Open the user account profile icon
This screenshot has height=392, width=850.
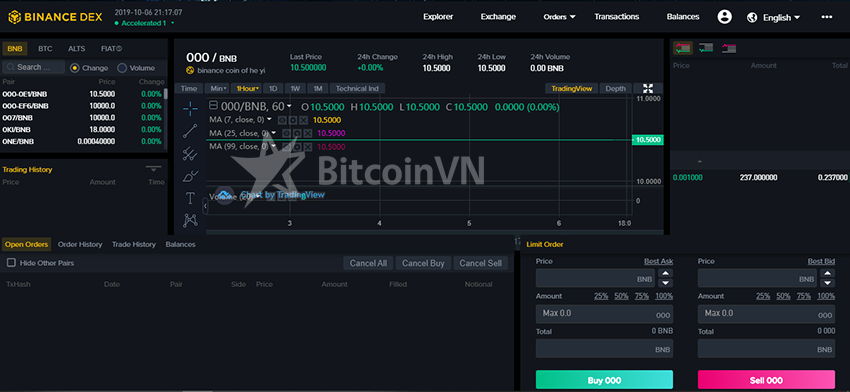(724, 17)
